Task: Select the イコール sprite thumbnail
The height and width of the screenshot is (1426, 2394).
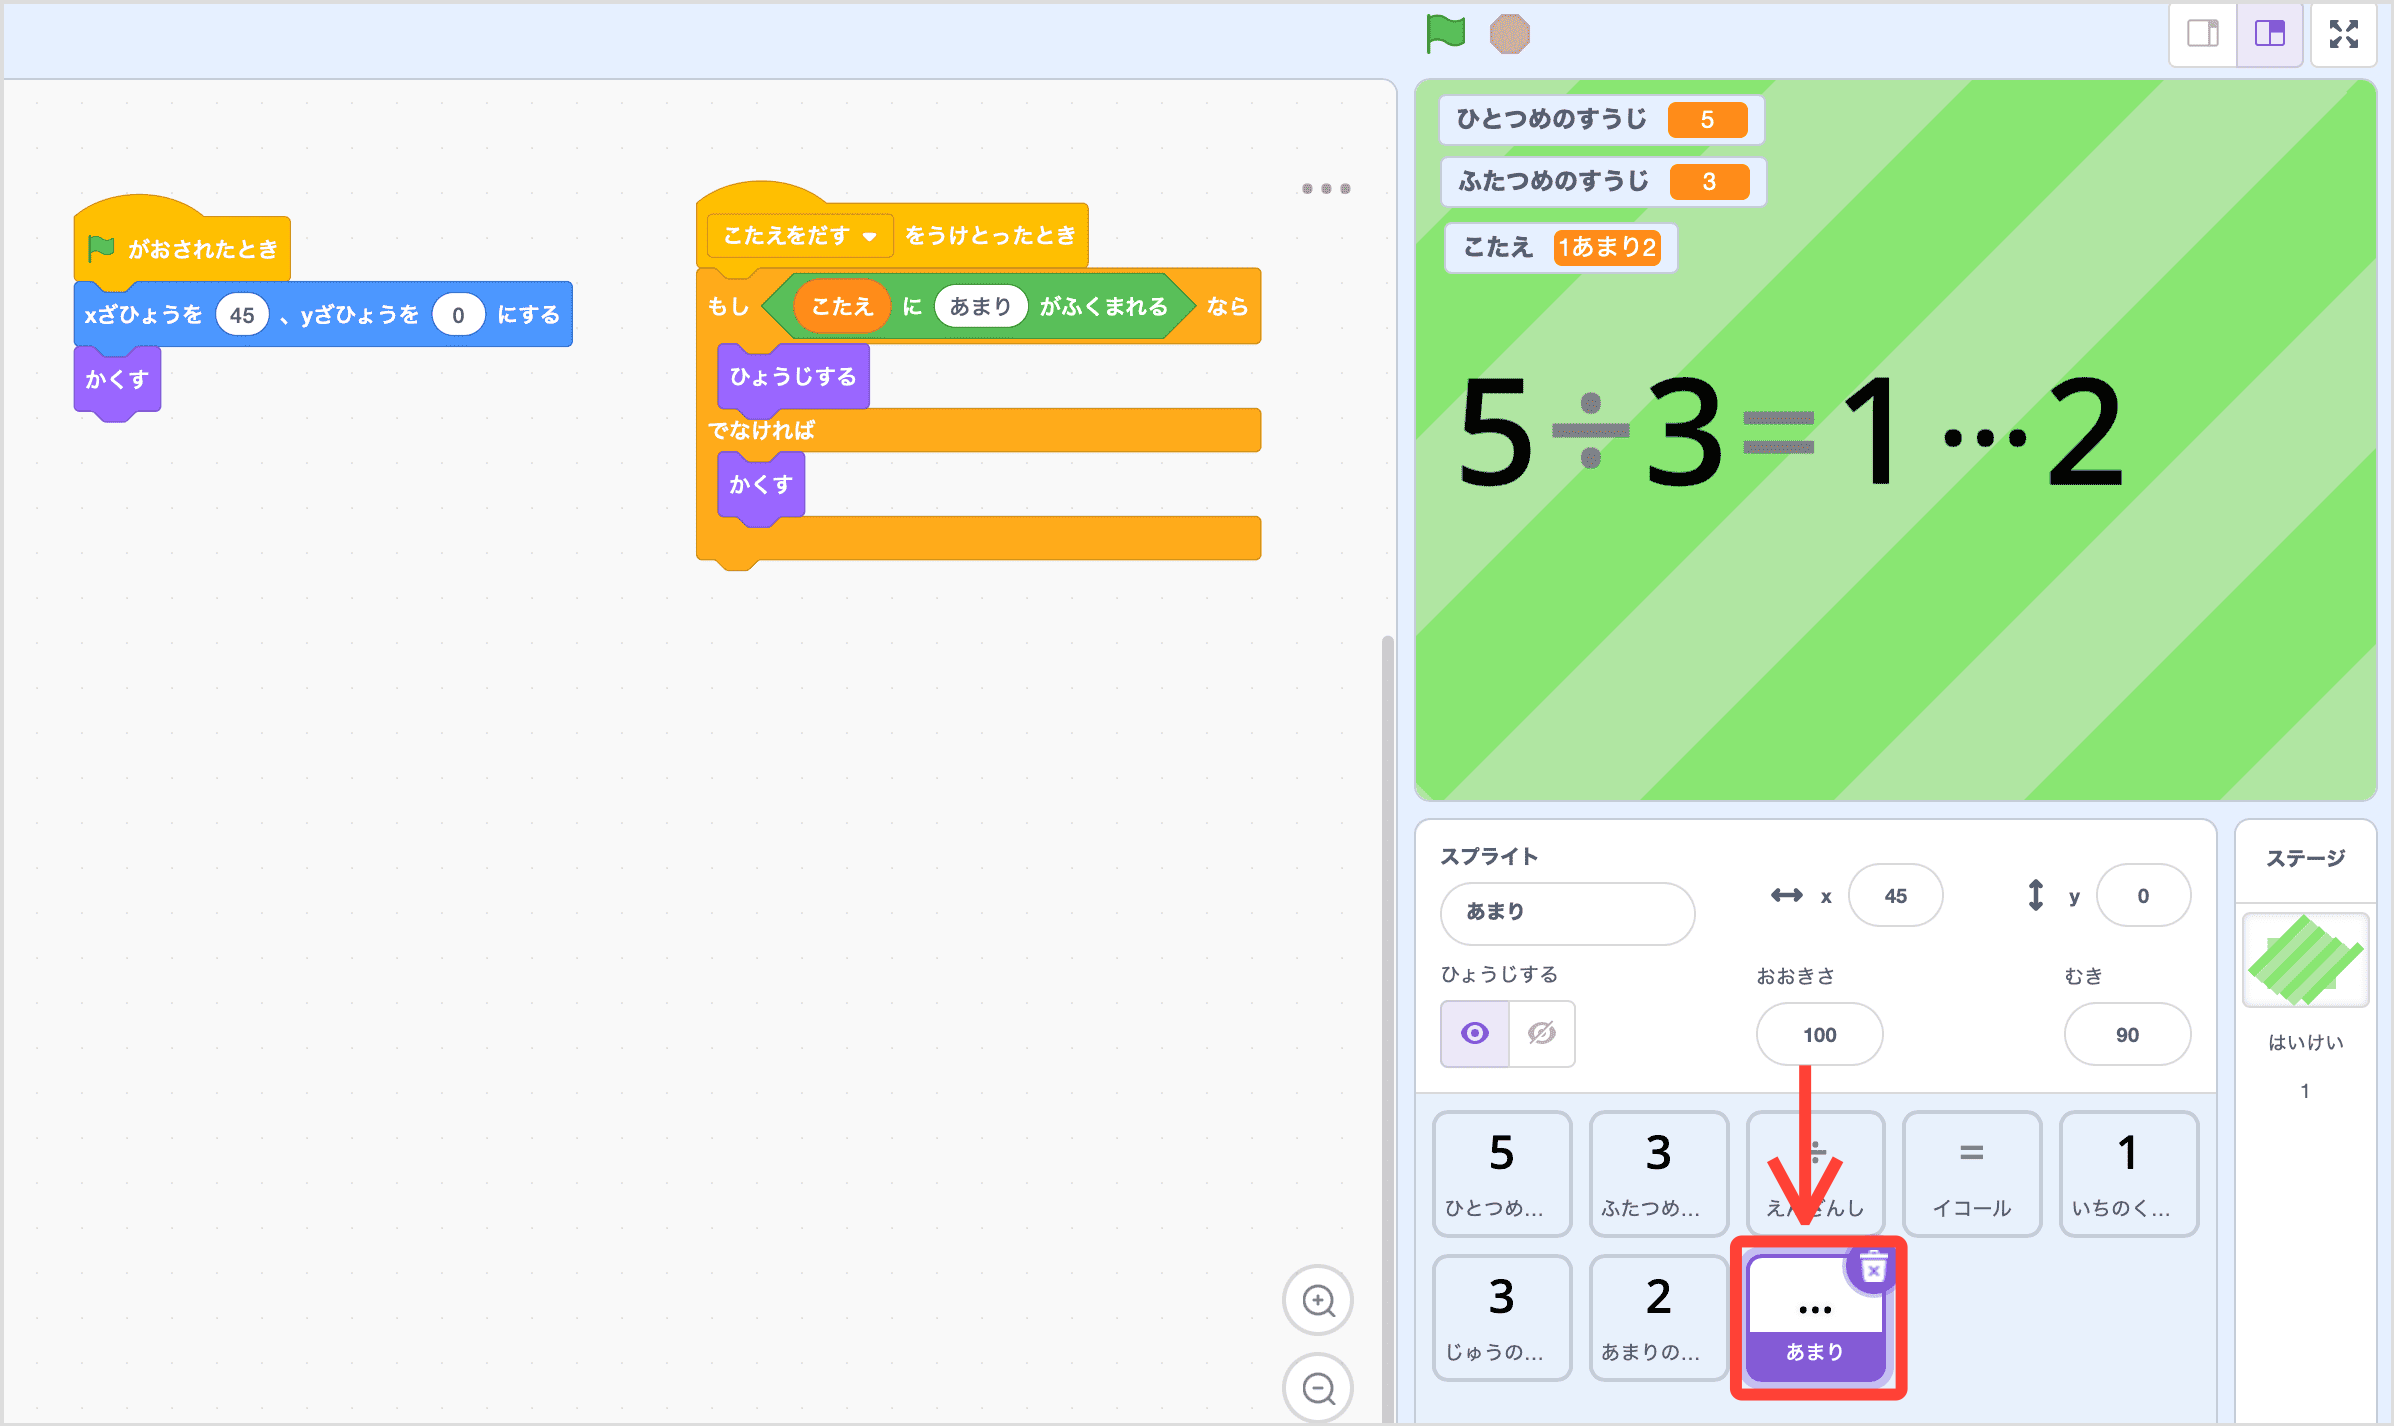Action: pyautogui.click(x=1971, y=1174)
